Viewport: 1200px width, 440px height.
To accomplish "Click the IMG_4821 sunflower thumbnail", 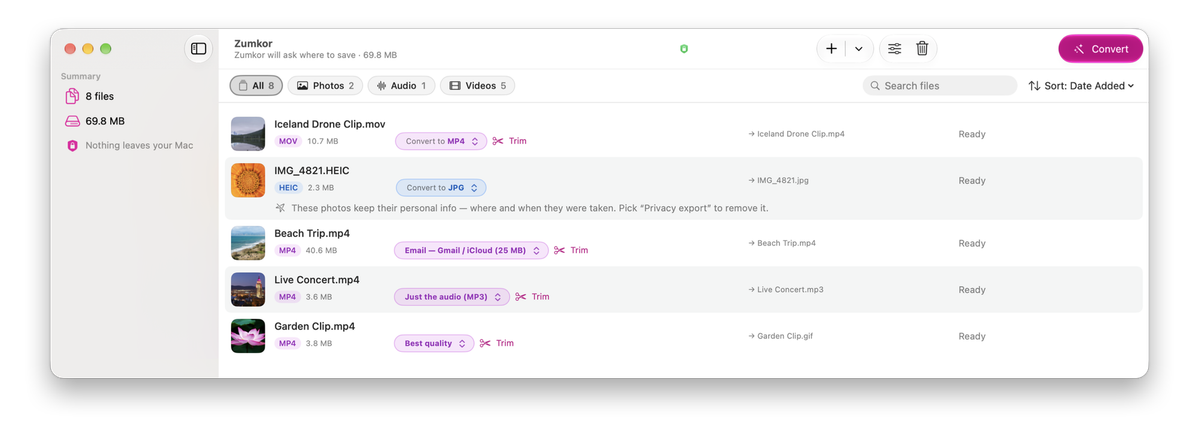I will (248, 180).
